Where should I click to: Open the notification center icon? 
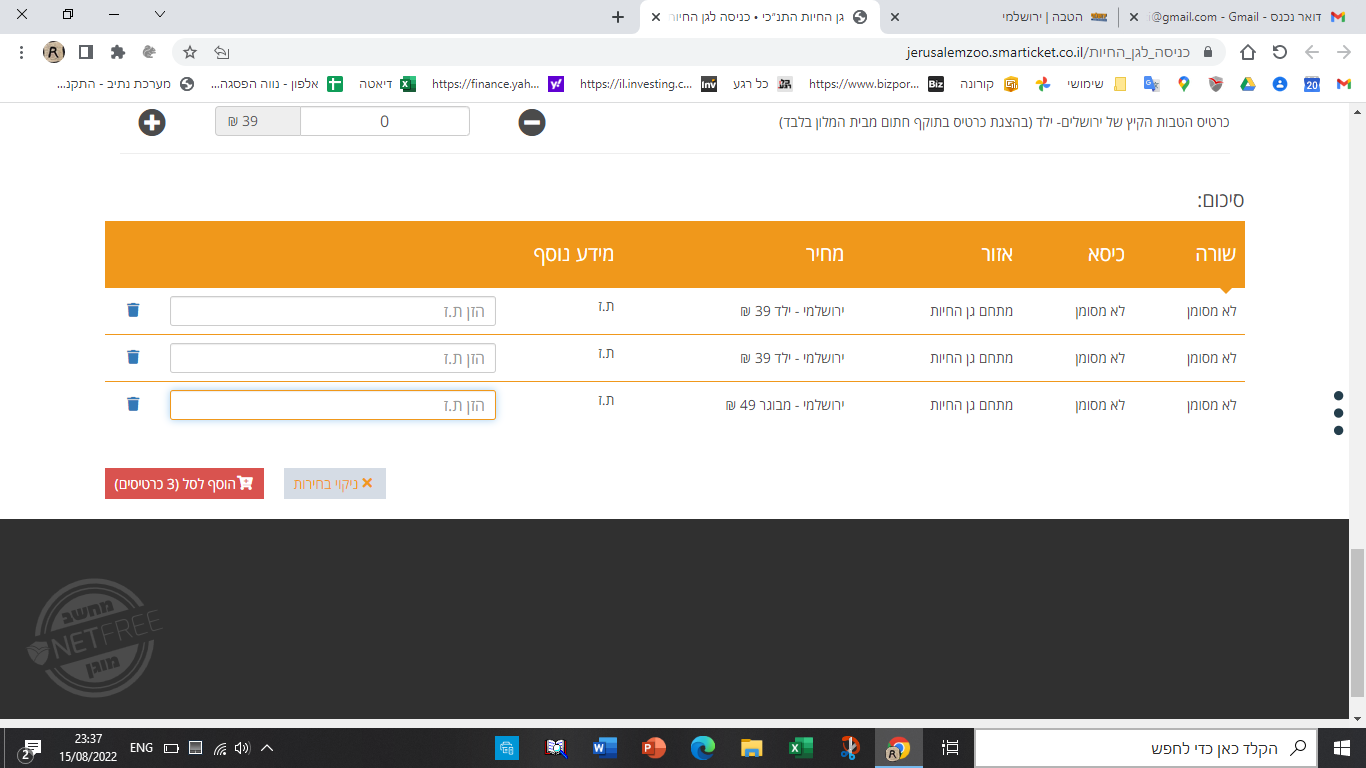(x=29, y=748)
